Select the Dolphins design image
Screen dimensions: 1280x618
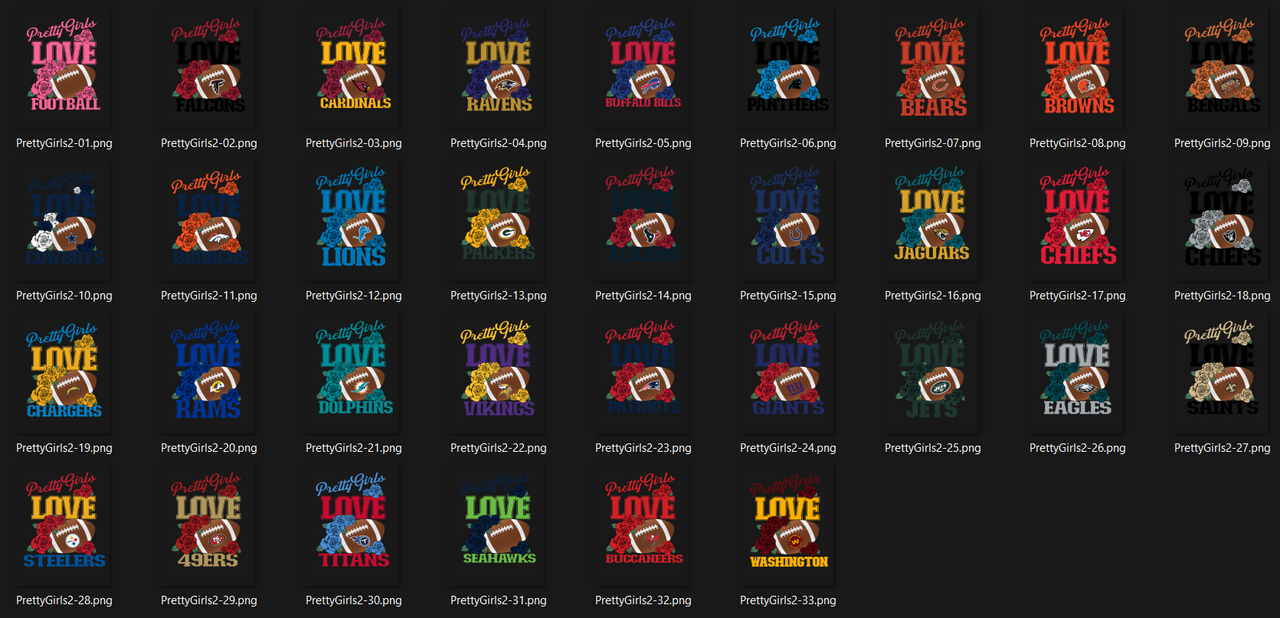click(x=354, y=372)
